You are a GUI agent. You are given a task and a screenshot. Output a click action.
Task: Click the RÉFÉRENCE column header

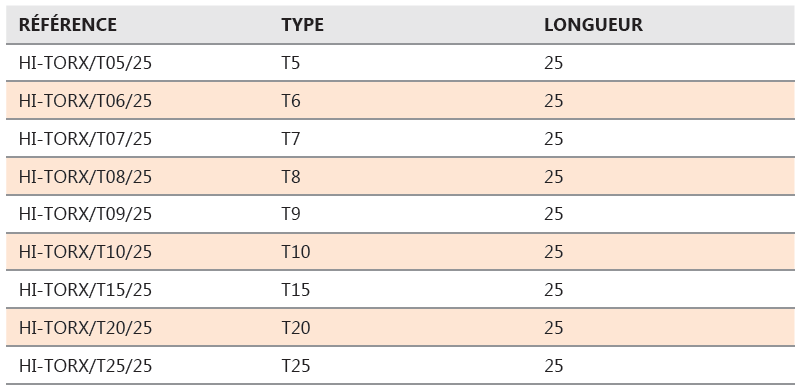(x=67, y=25)
